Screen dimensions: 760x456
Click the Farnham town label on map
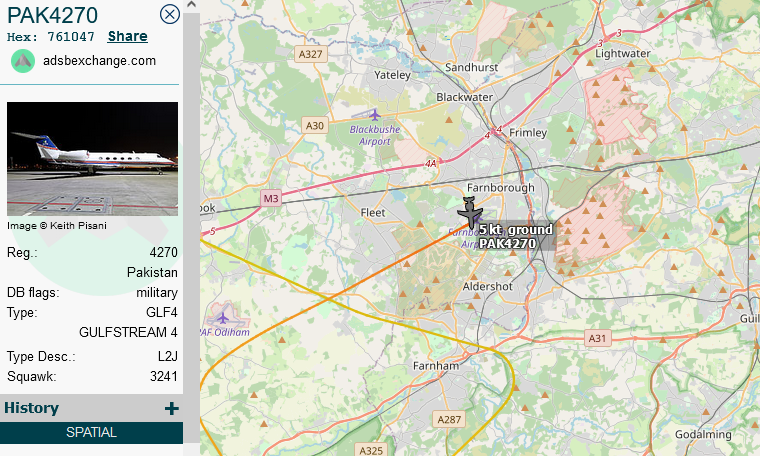436,366
